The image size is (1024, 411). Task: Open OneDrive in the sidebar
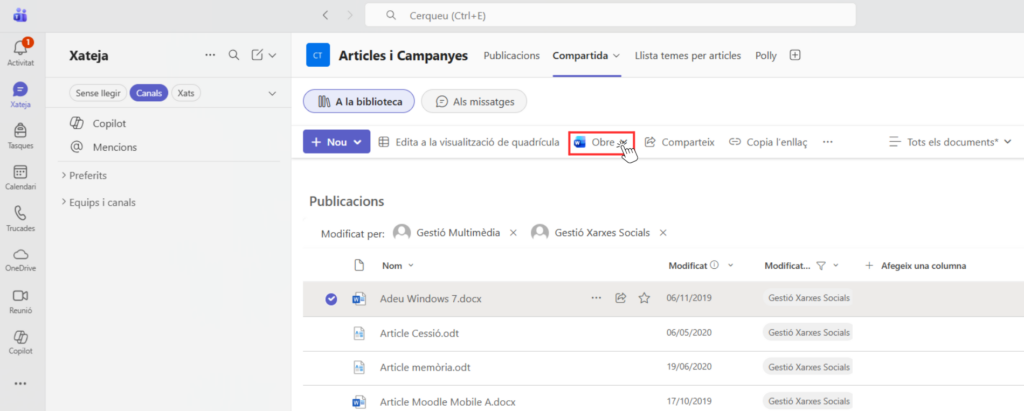[x=20, y=258]
